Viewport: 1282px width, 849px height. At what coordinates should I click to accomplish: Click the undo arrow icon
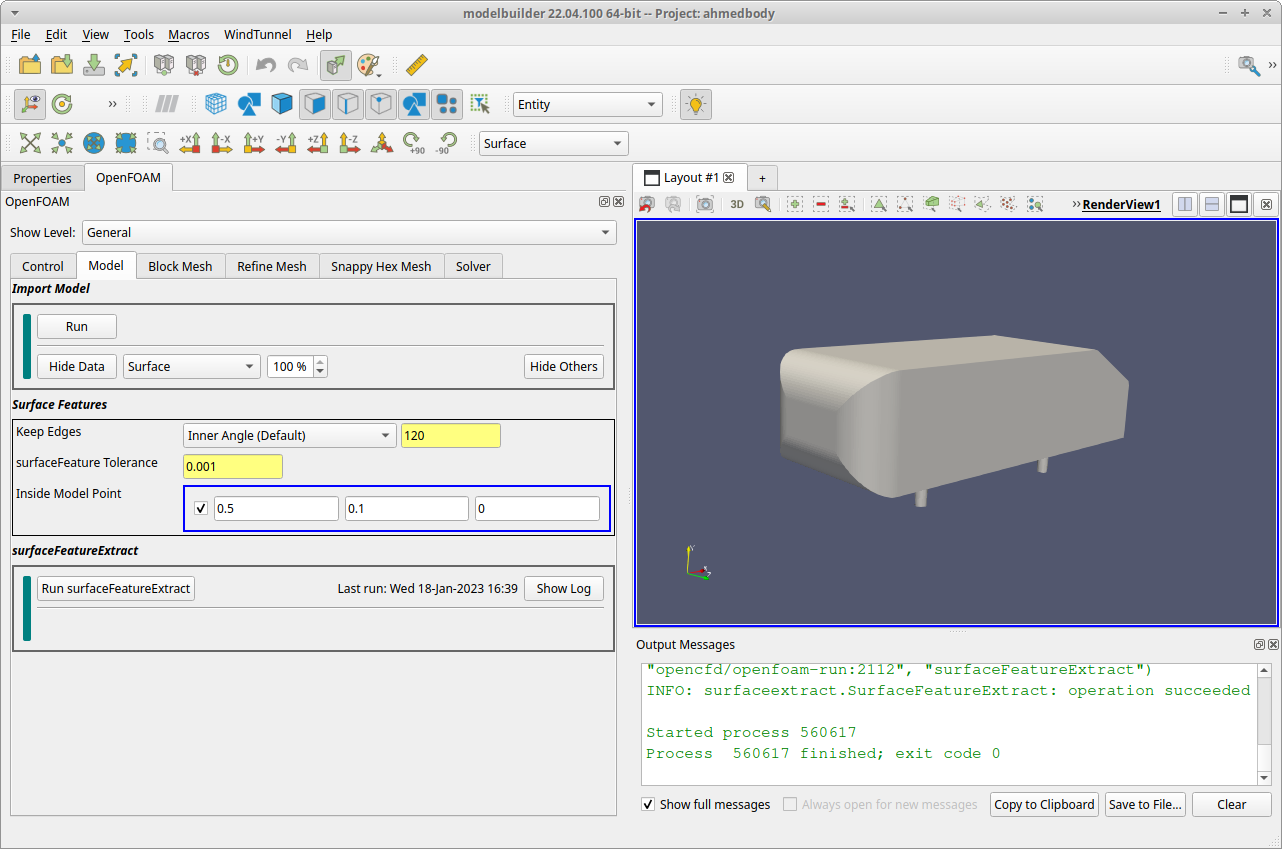pyautogui.click(x=265, y=65)
